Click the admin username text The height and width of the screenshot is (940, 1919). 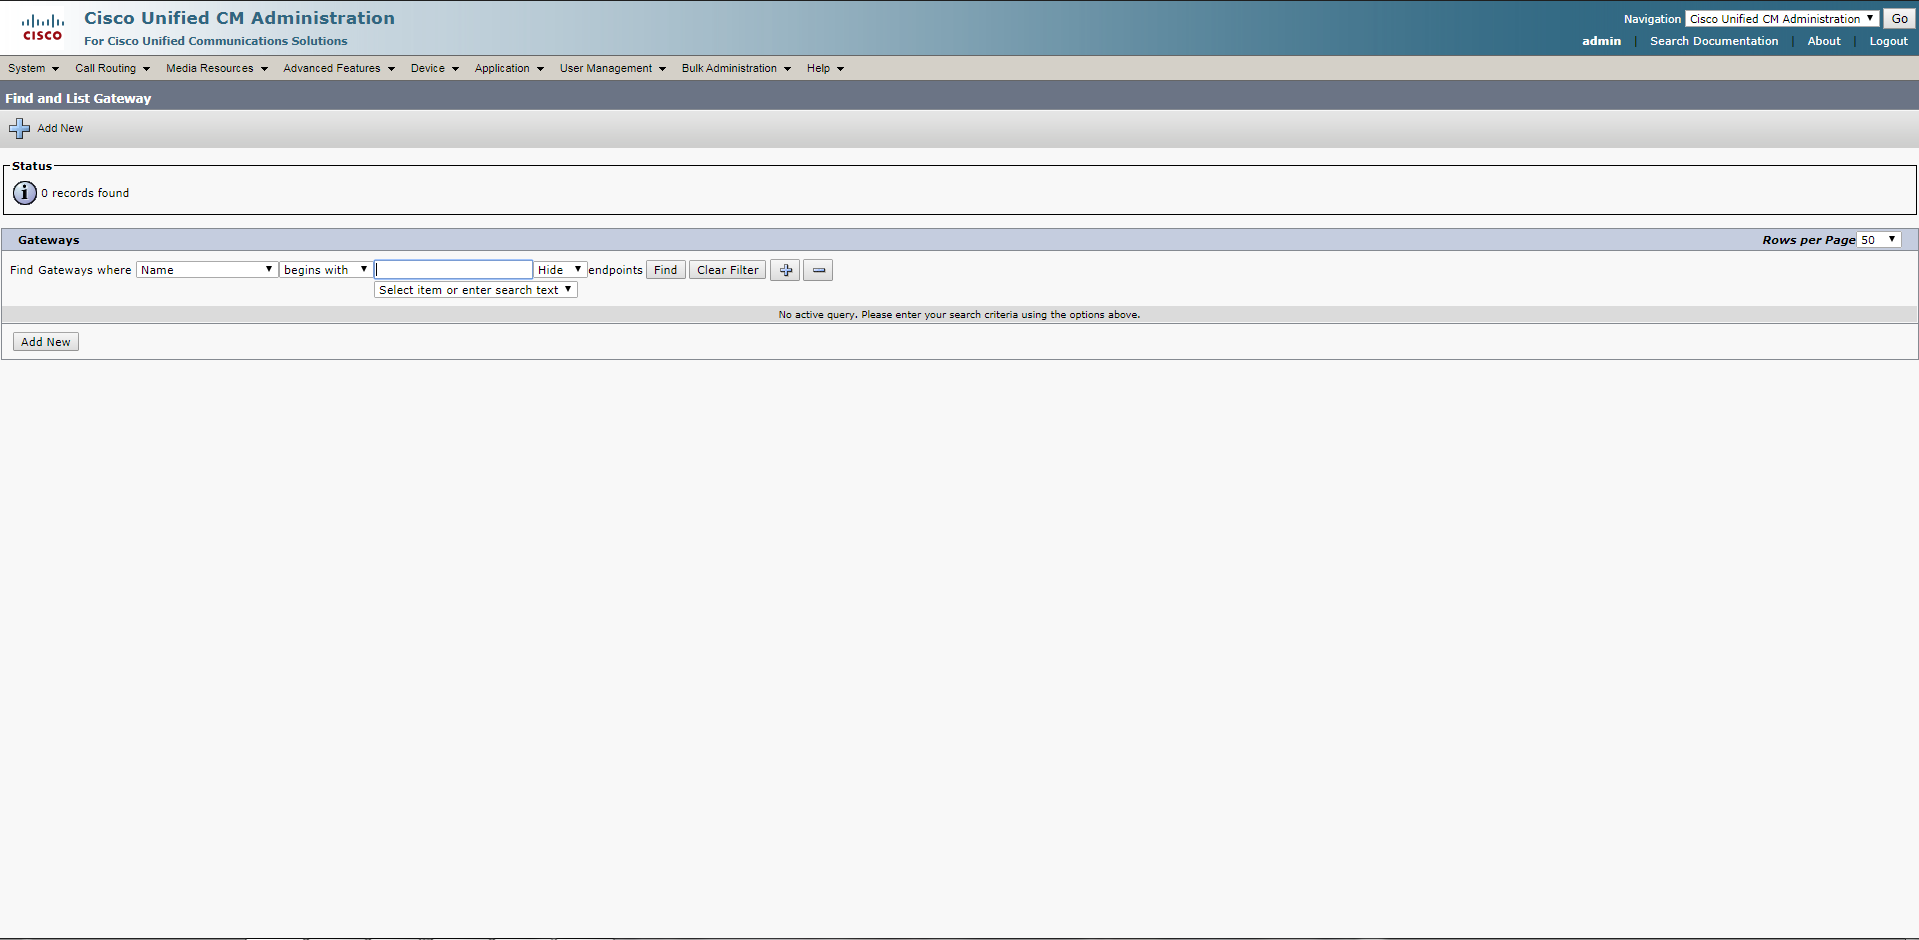[1601, 41]
